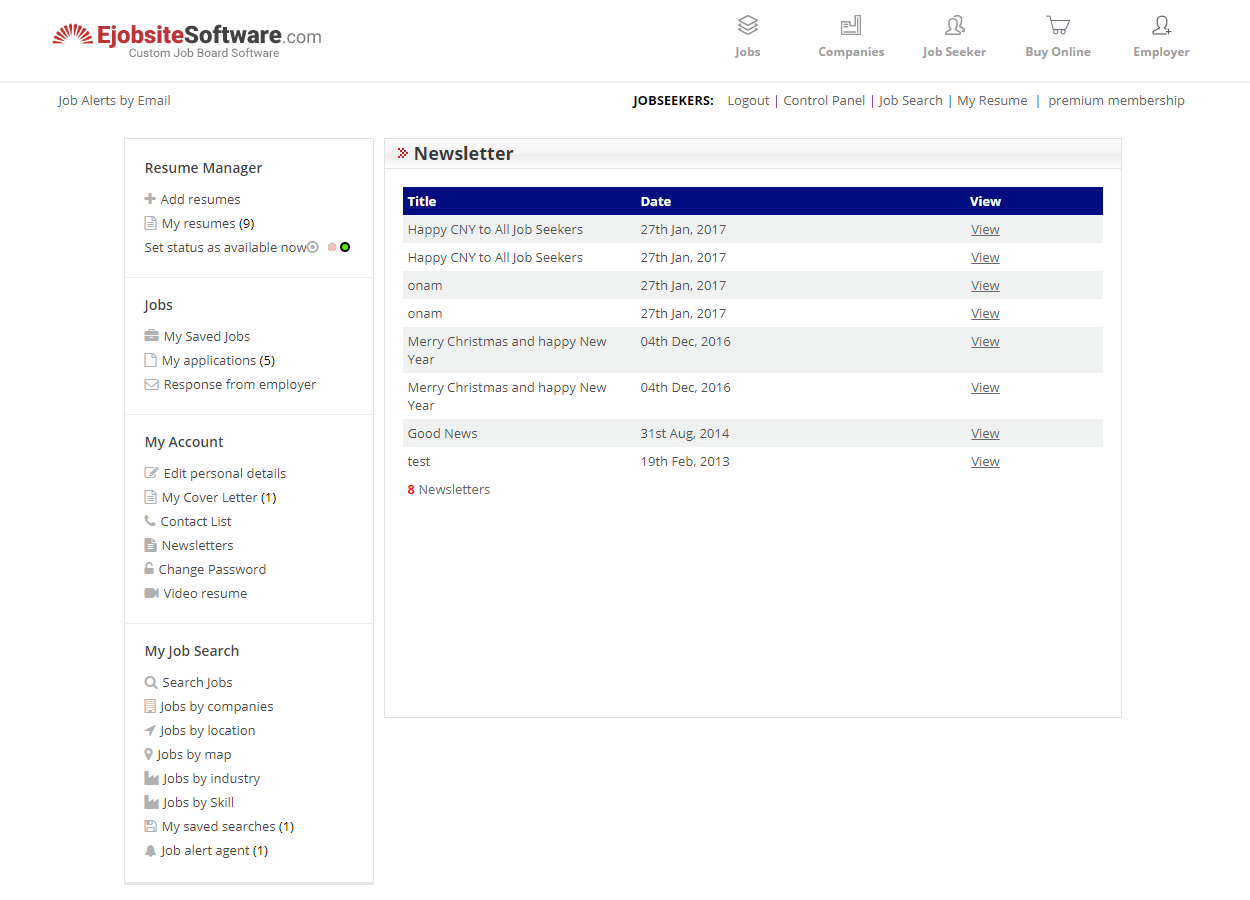This screenshot has width=1250, height=900.
Task: Click the factory icon beside Jobs by industry
Action: click(152, 778)
